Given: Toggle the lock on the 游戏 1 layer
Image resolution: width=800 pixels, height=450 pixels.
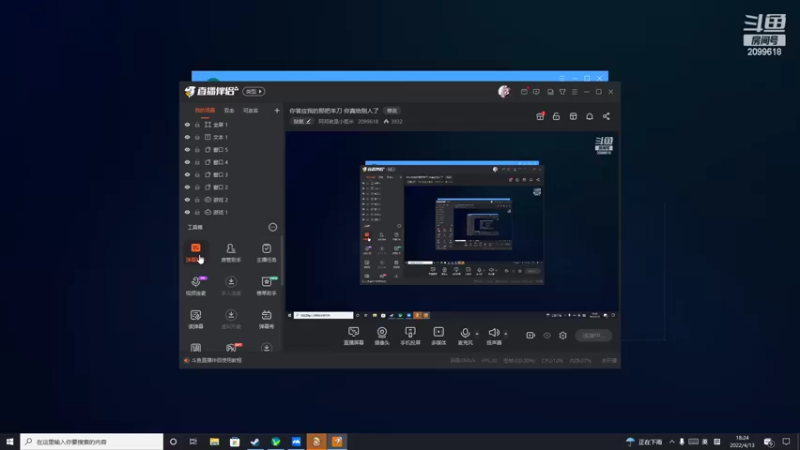Looking at the screenshot, I should (197, 212).
